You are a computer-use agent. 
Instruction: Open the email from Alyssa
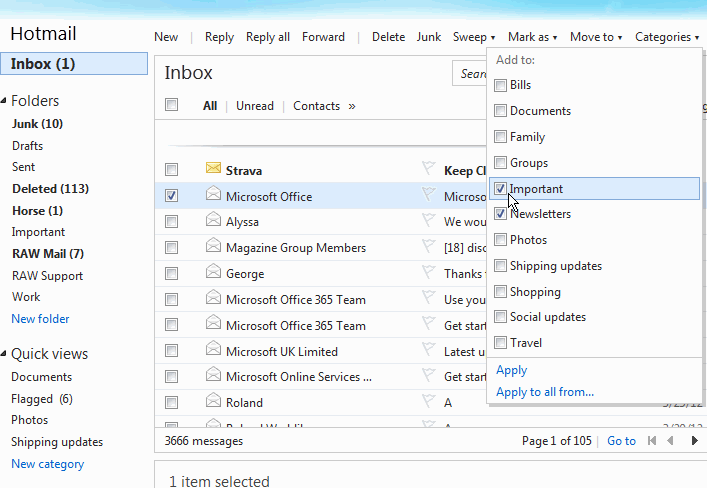(x=242, y=222)
